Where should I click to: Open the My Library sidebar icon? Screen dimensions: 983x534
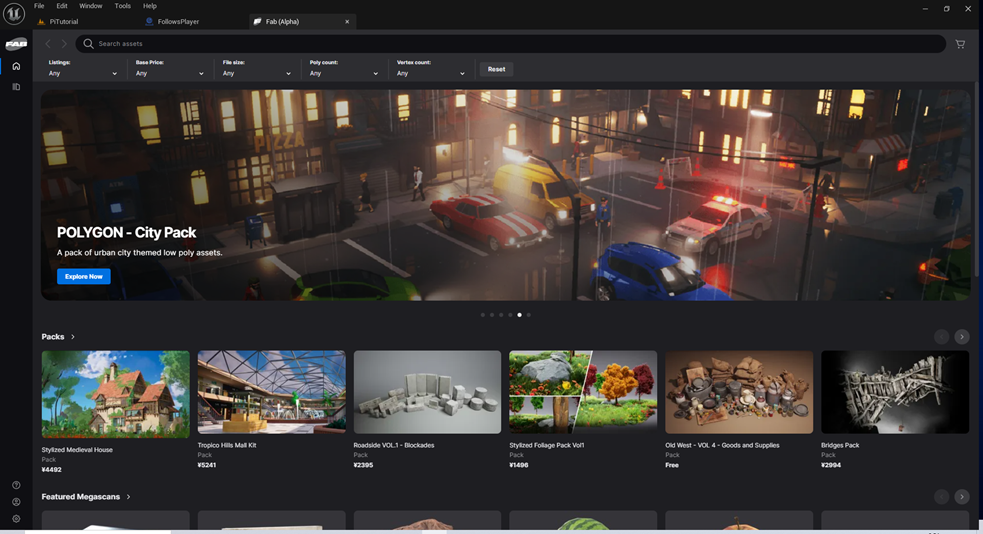pos(16,86)
